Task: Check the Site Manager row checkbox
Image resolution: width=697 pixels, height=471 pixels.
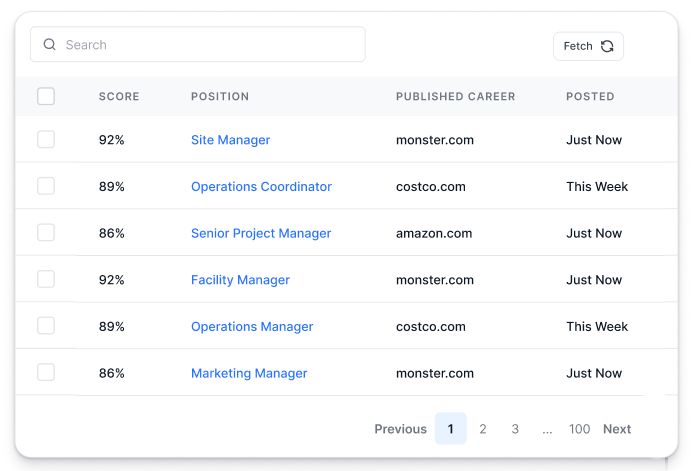Action: point(46,140)
